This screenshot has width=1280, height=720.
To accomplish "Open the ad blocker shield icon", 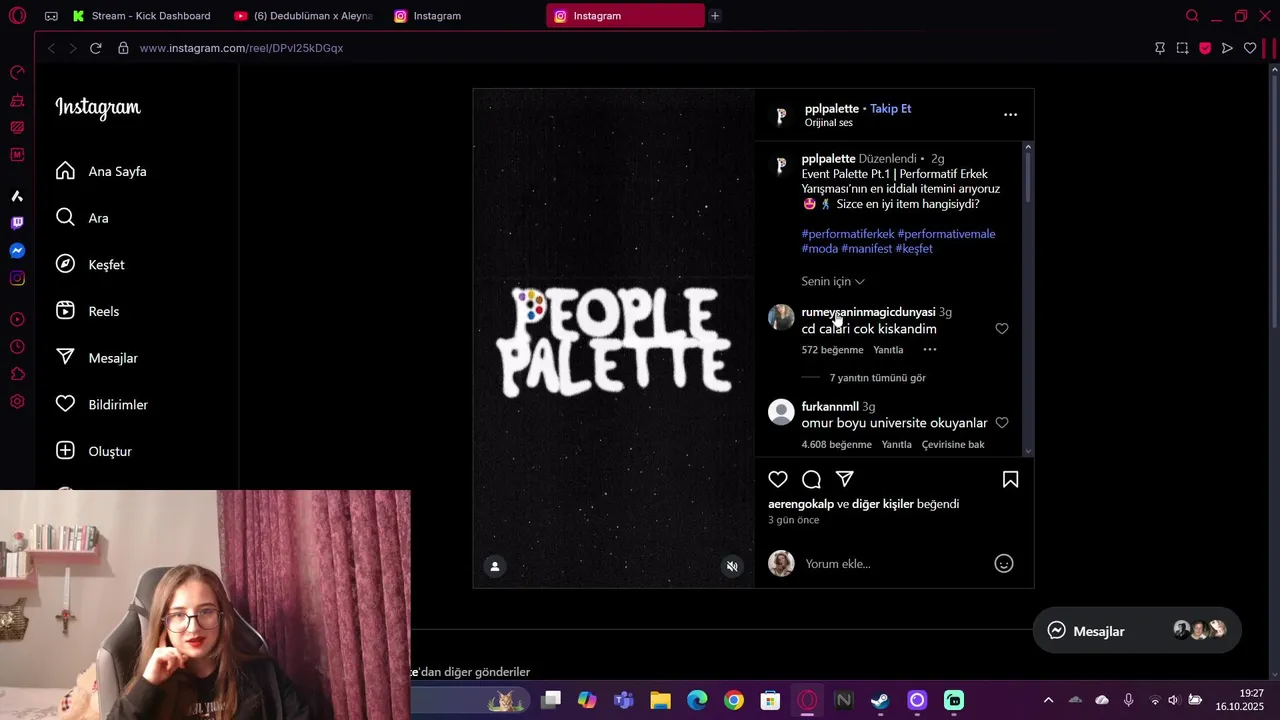I will (1205, 48).
